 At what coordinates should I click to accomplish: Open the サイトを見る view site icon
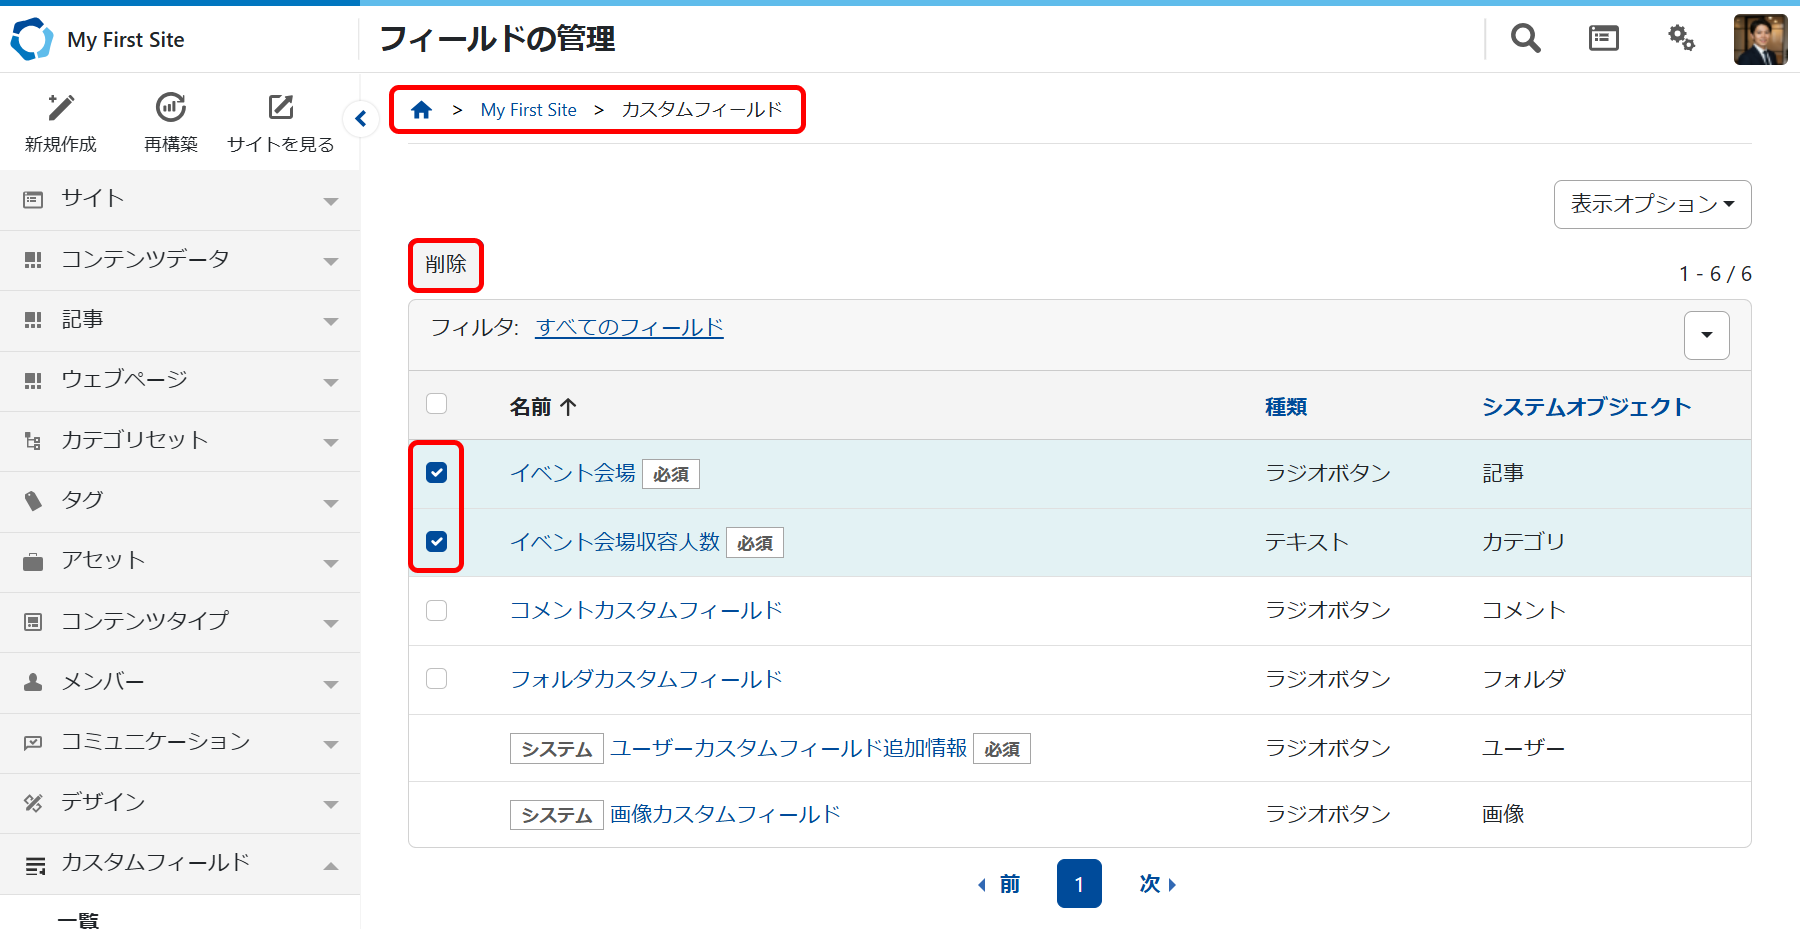280,107
